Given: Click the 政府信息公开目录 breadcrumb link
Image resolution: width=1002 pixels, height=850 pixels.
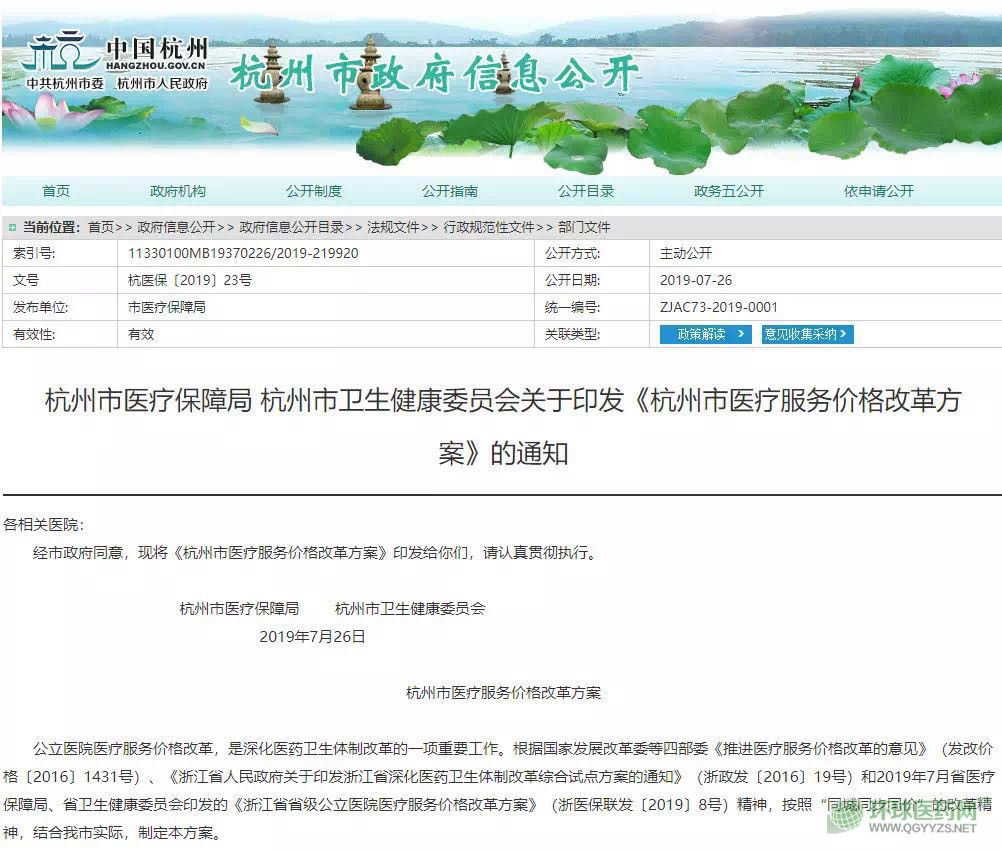Looking at the screenshot, I should coord(291,227).
